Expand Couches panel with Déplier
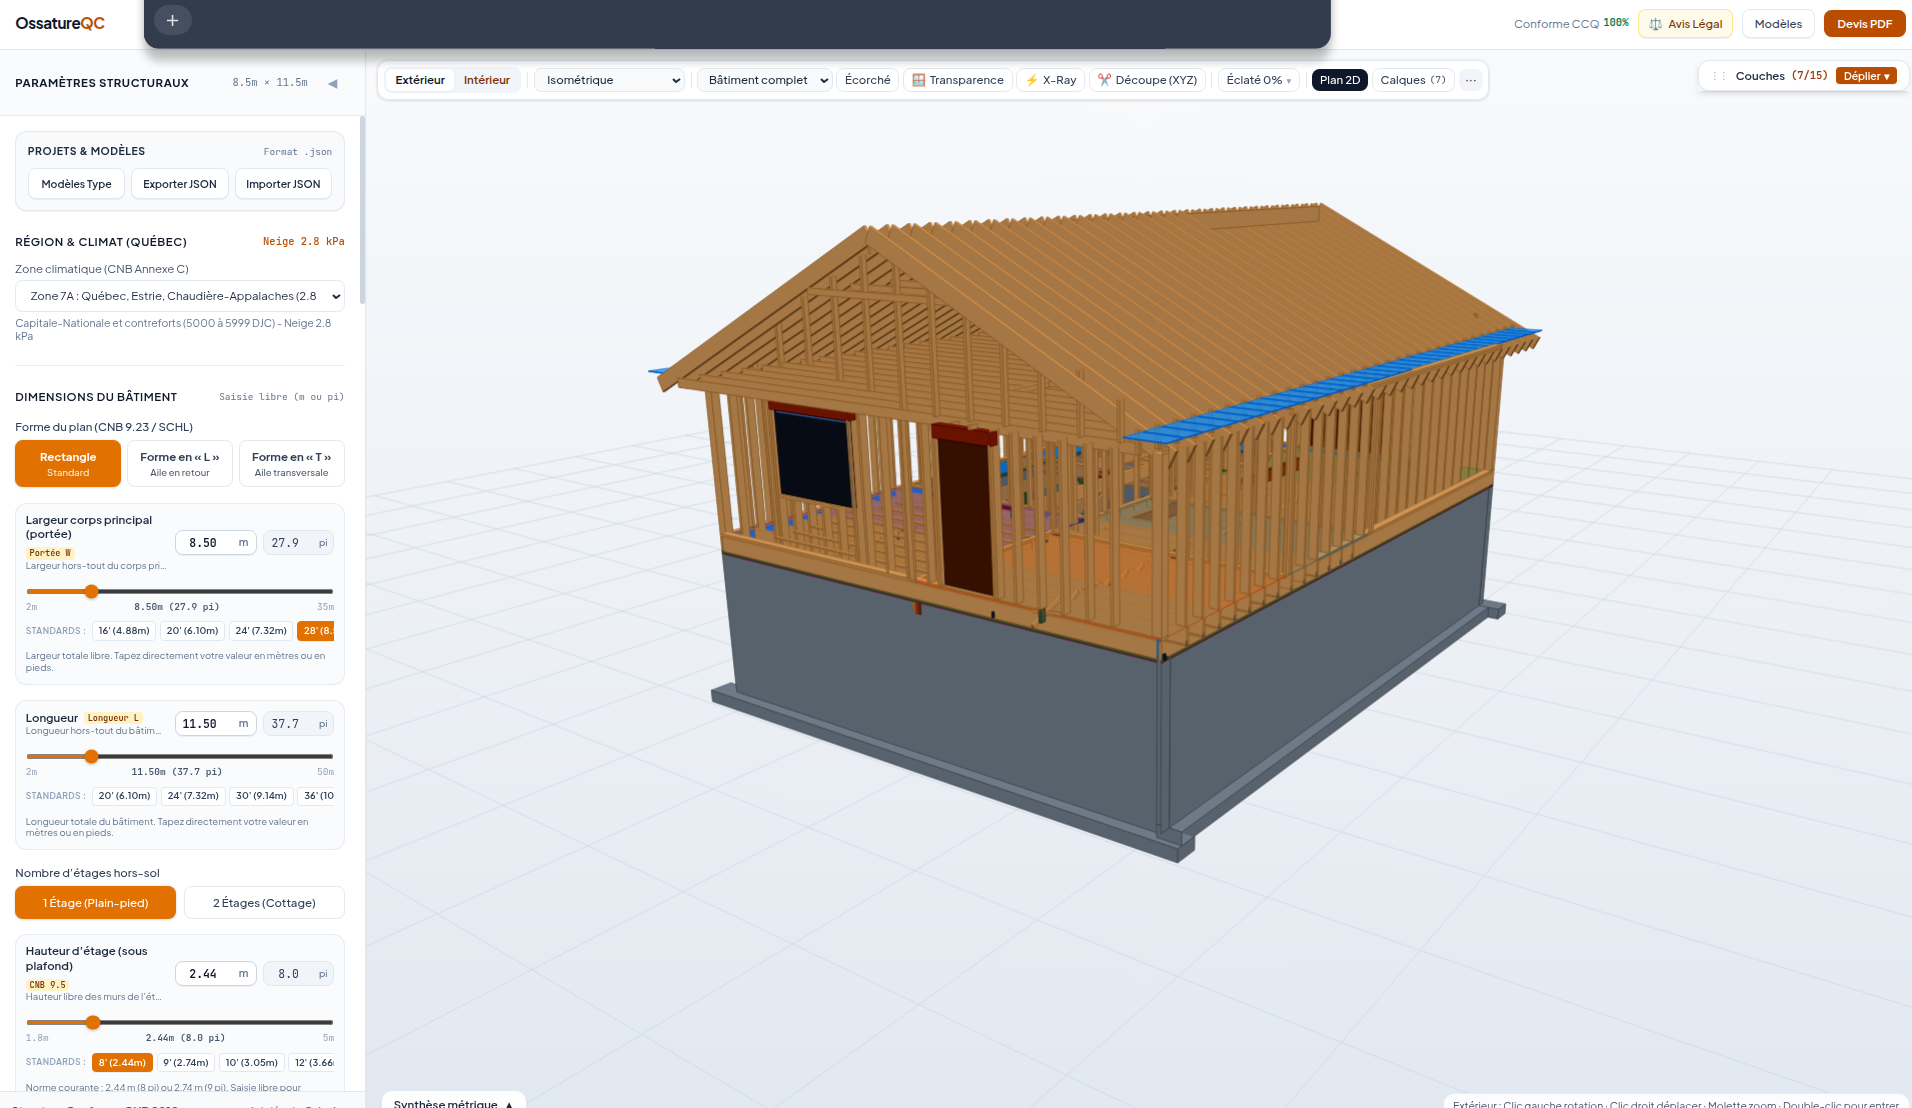The image size is (1912, 1108). pos(1866,76)
